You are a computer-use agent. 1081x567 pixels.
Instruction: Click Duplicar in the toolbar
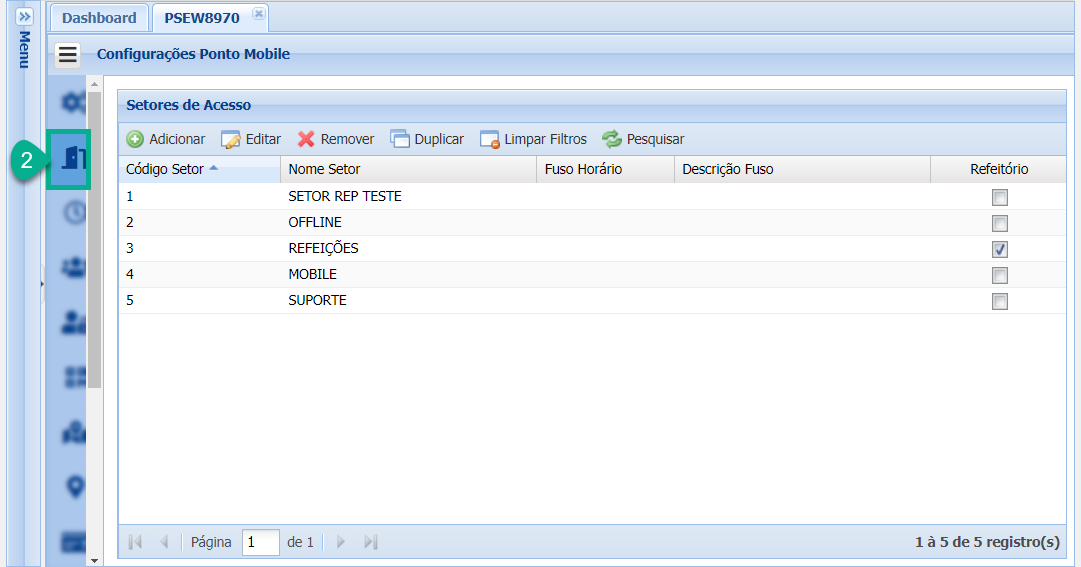point(427,139)
